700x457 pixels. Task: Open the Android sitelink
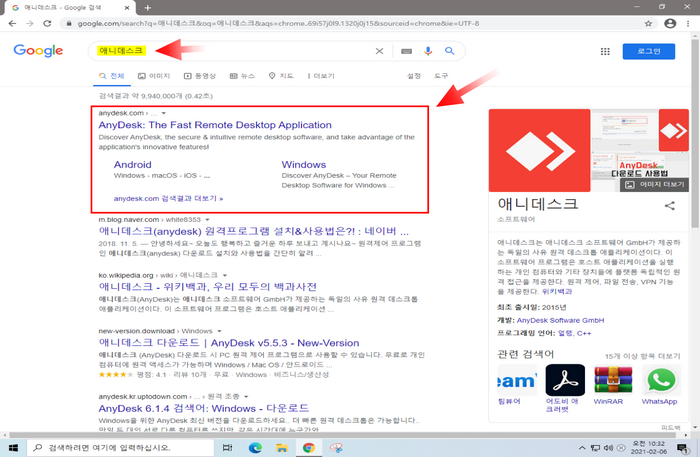pos(133,164)
